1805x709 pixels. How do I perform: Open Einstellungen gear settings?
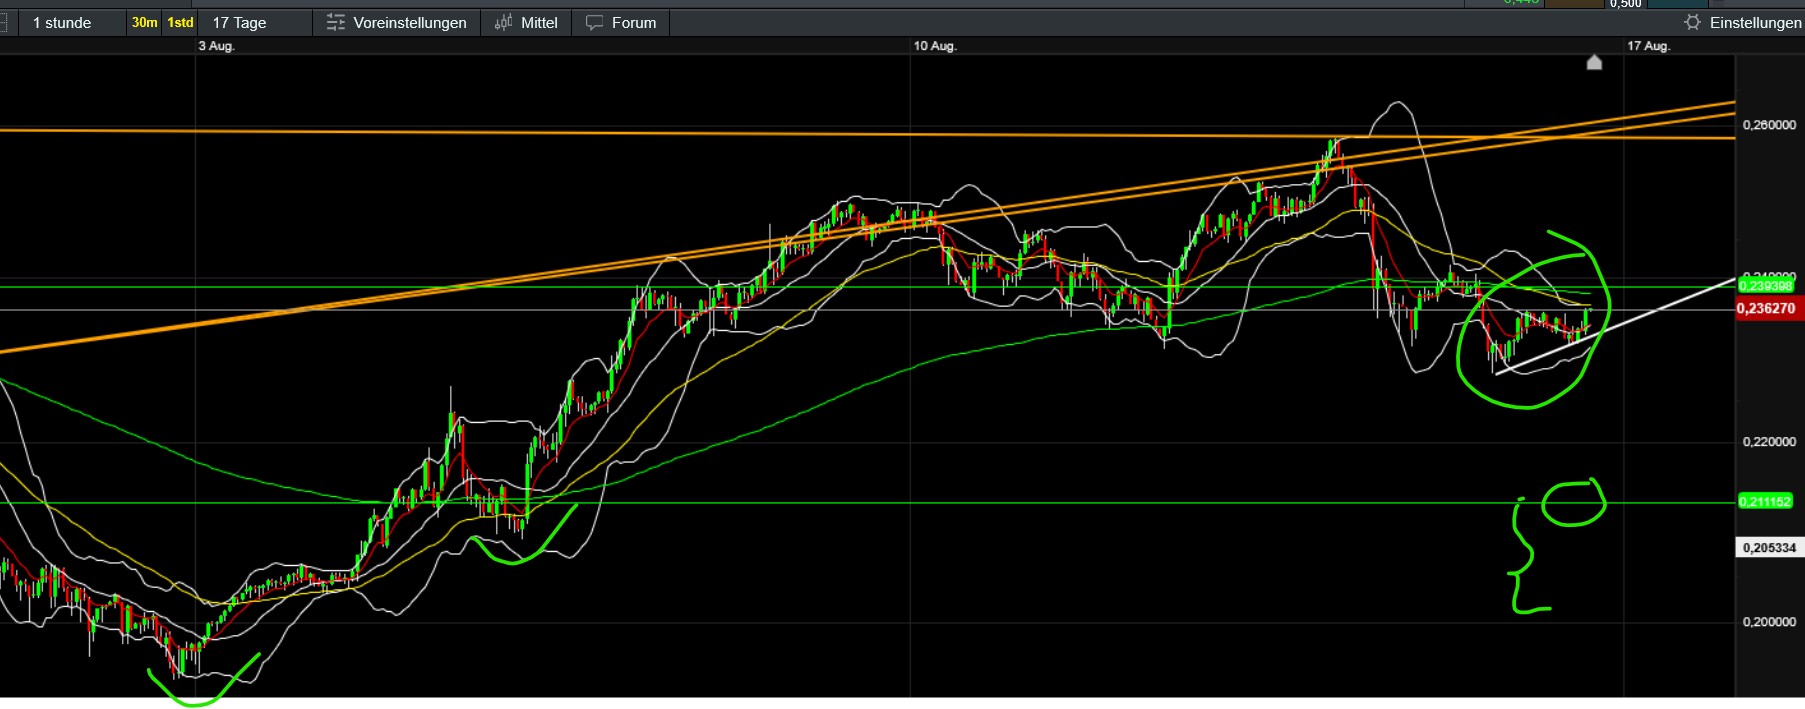tap(1742, 22)
